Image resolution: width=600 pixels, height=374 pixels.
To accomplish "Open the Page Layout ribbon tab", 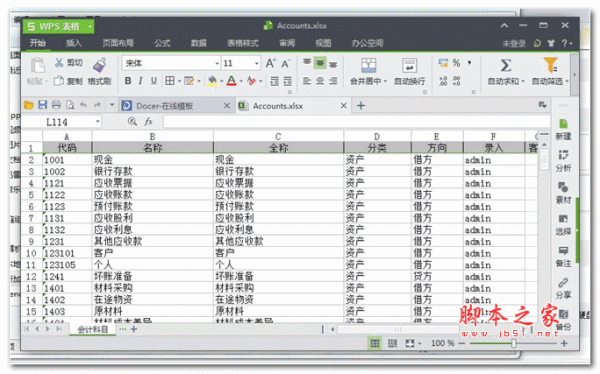I will 118,43.
